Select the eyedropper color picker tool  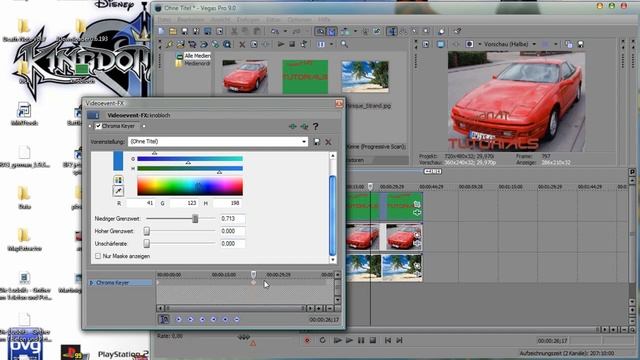click(x=118, y=191)
